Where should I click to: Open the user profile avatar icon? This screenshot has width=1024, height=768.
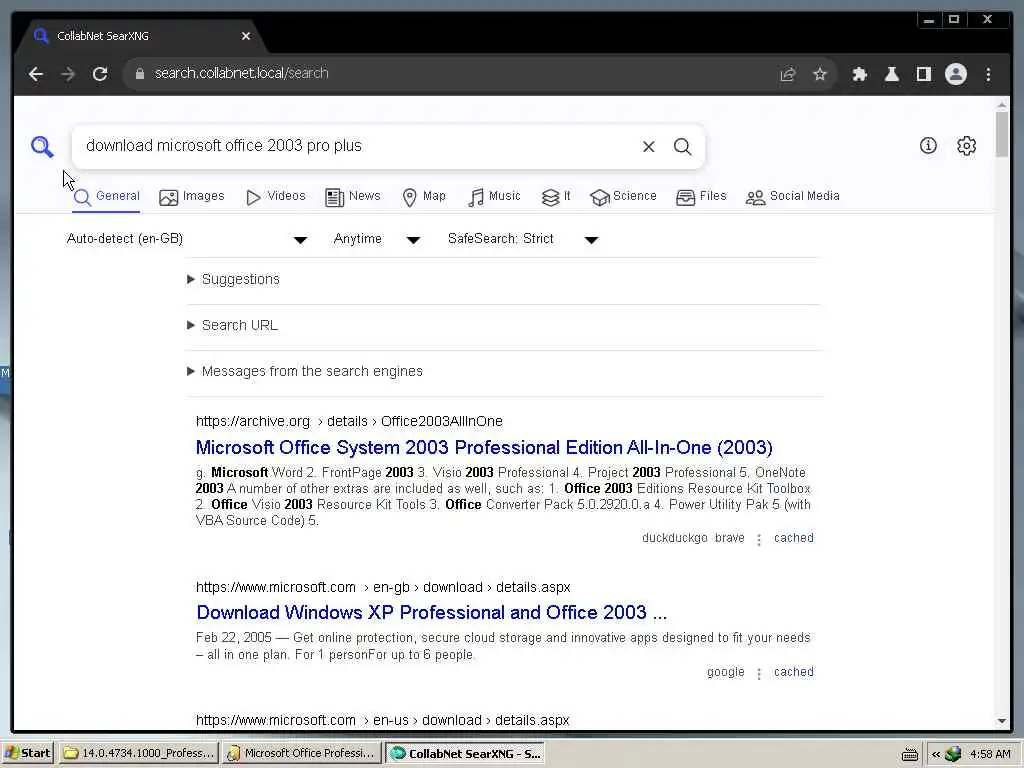click(x=956, y=74)
